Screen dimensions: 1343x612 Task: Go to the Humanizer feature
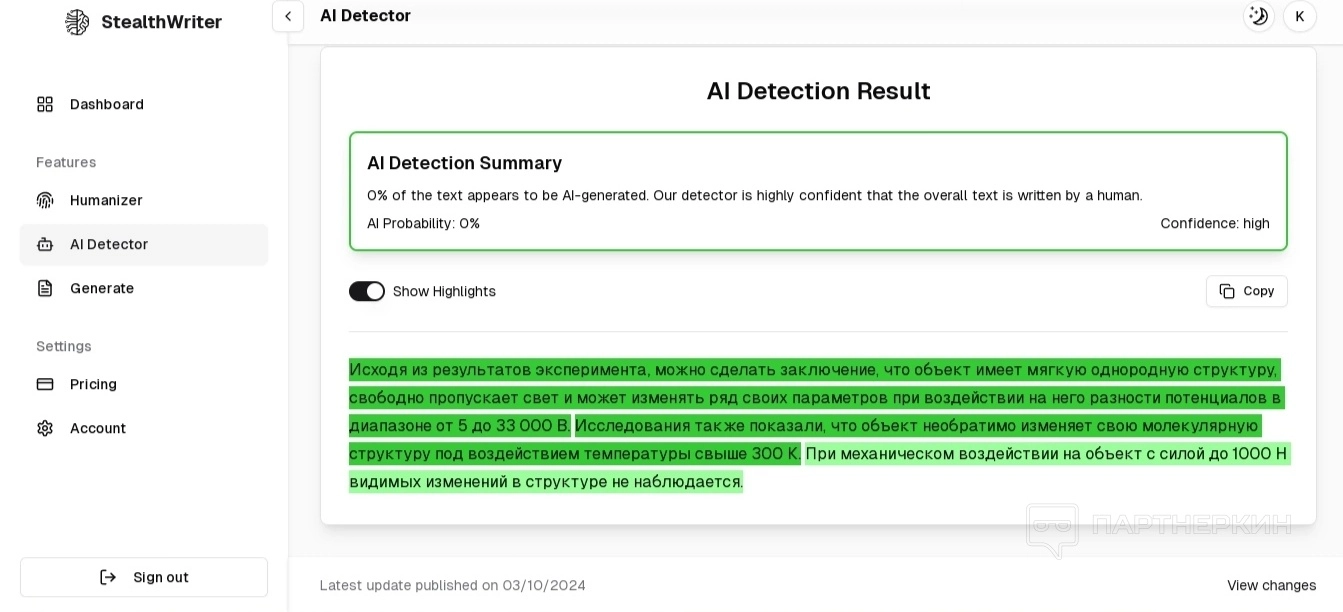click(106, 200)
